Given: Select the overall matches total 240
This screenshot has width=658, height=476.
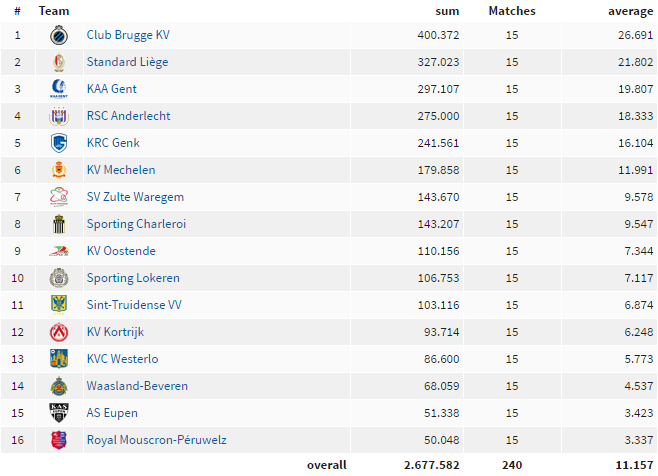Looking at the screenshot, I should coord(512,465).
